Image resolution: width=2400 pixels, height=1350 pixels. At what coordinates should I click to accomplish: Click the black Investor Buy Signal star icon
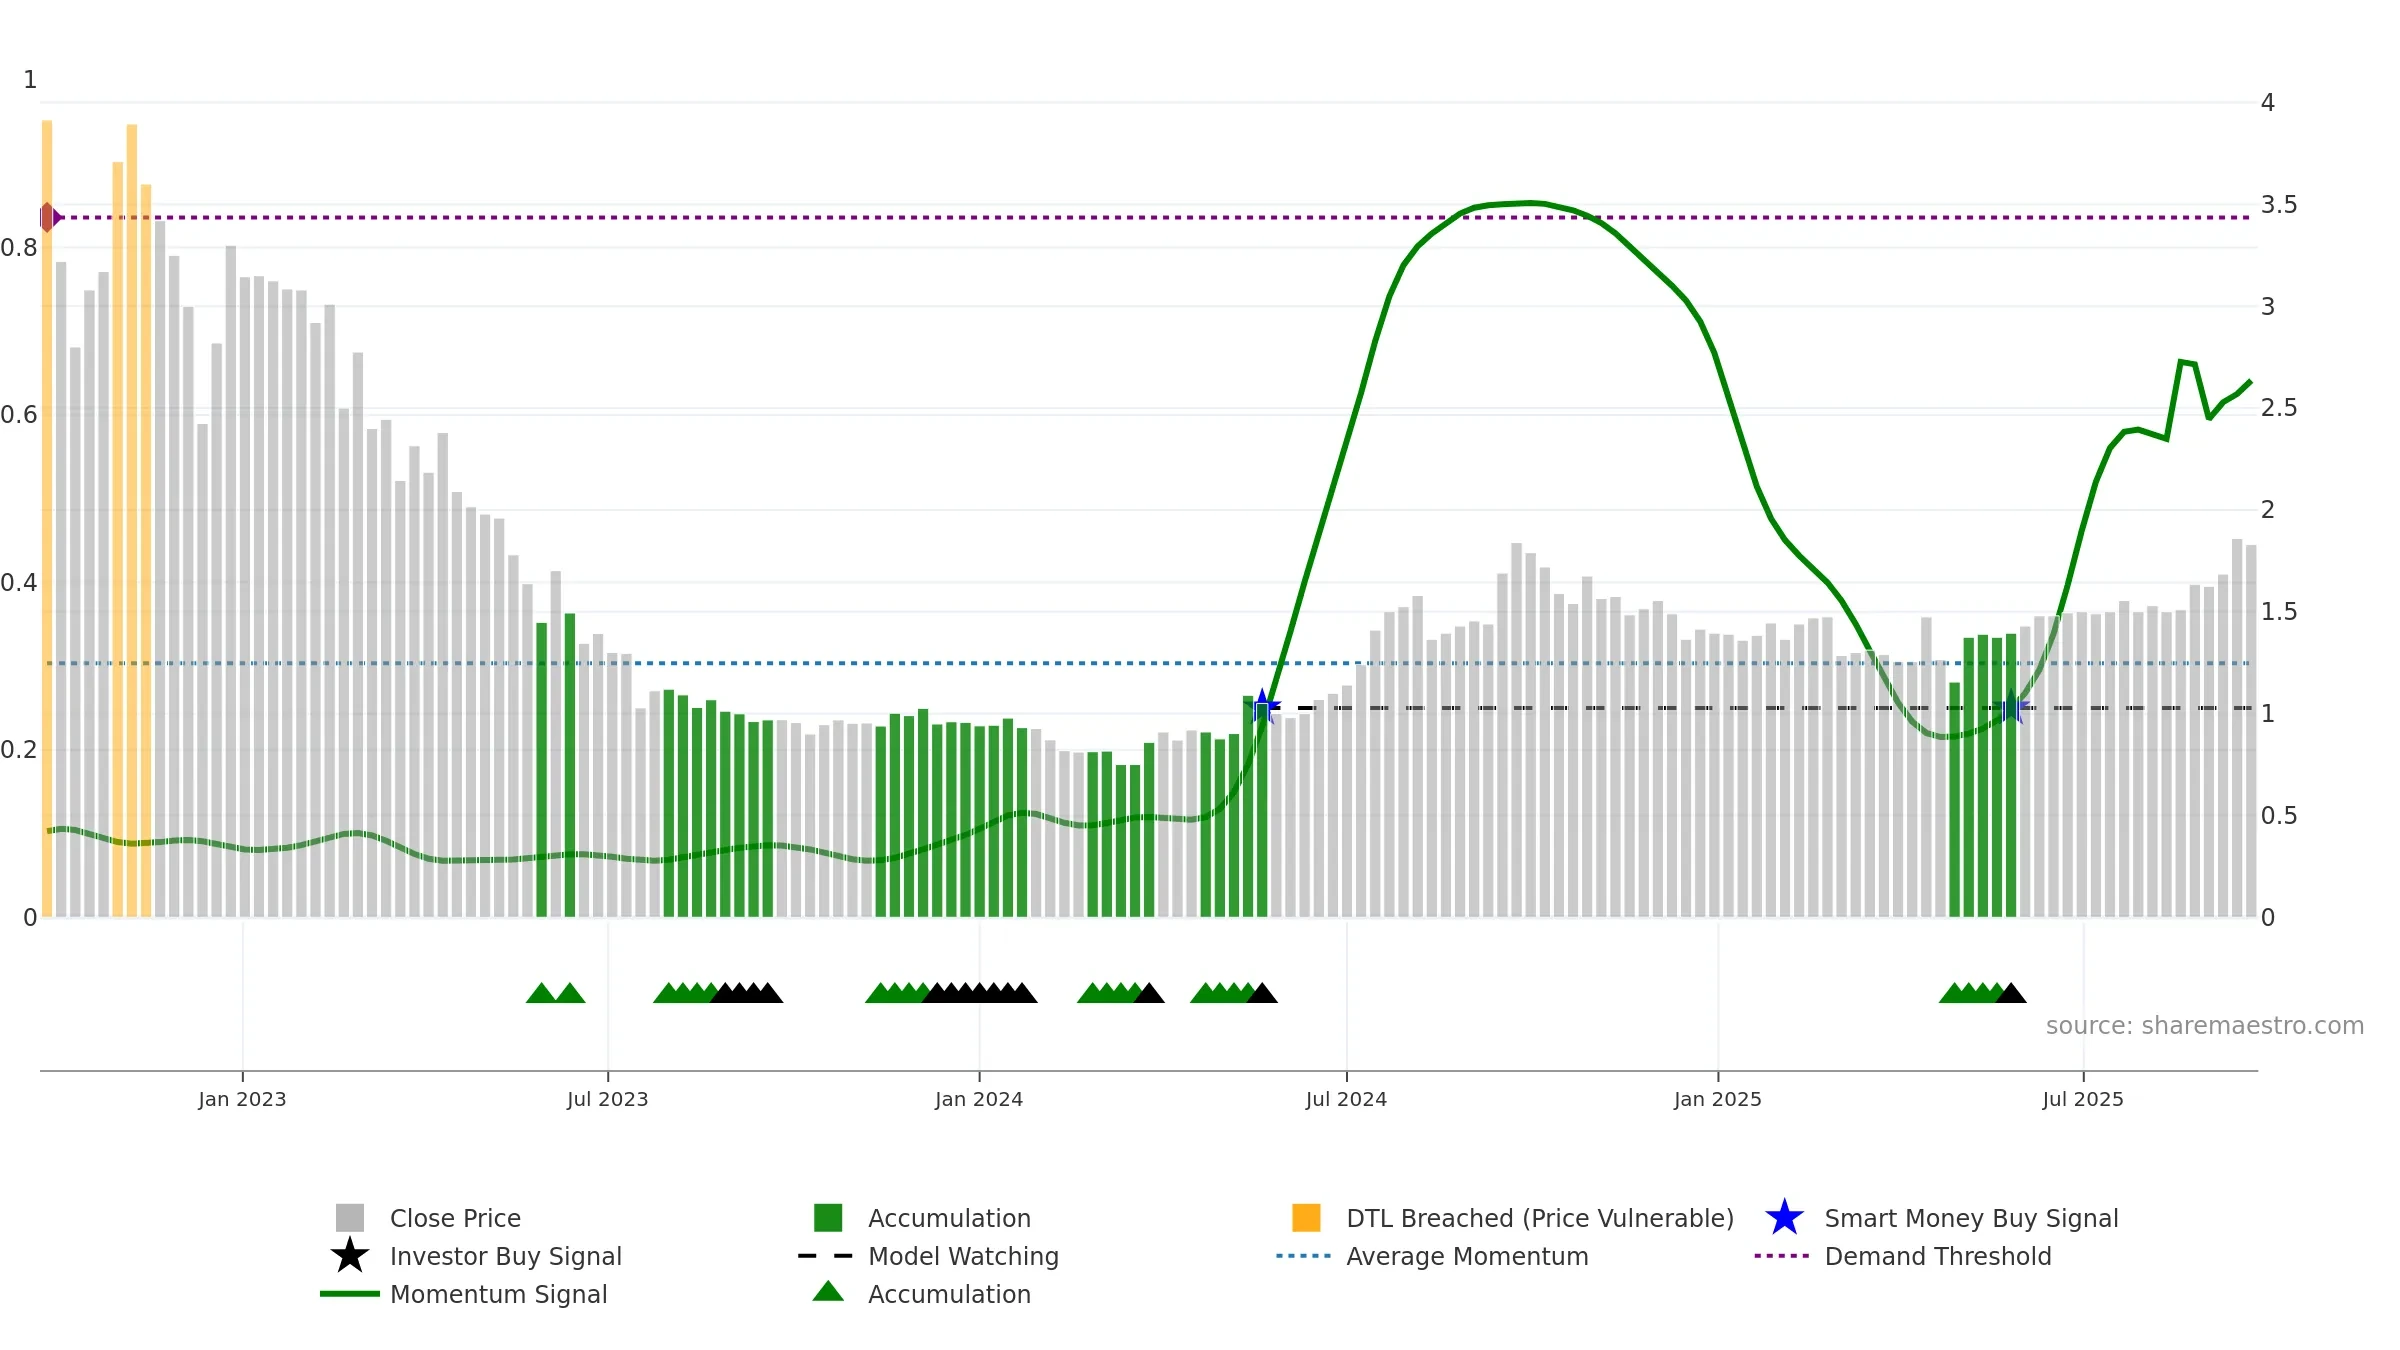point(350,1256)
